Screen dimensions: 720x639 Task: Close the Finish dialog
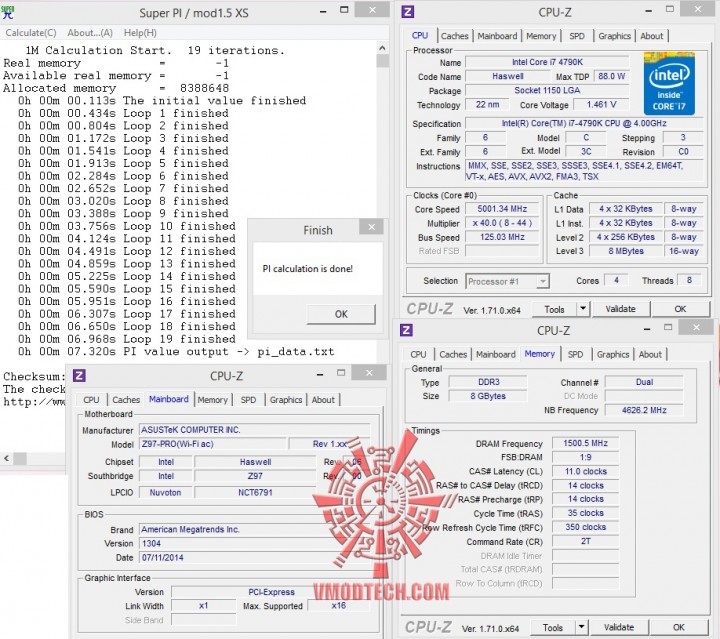point(372,227)
